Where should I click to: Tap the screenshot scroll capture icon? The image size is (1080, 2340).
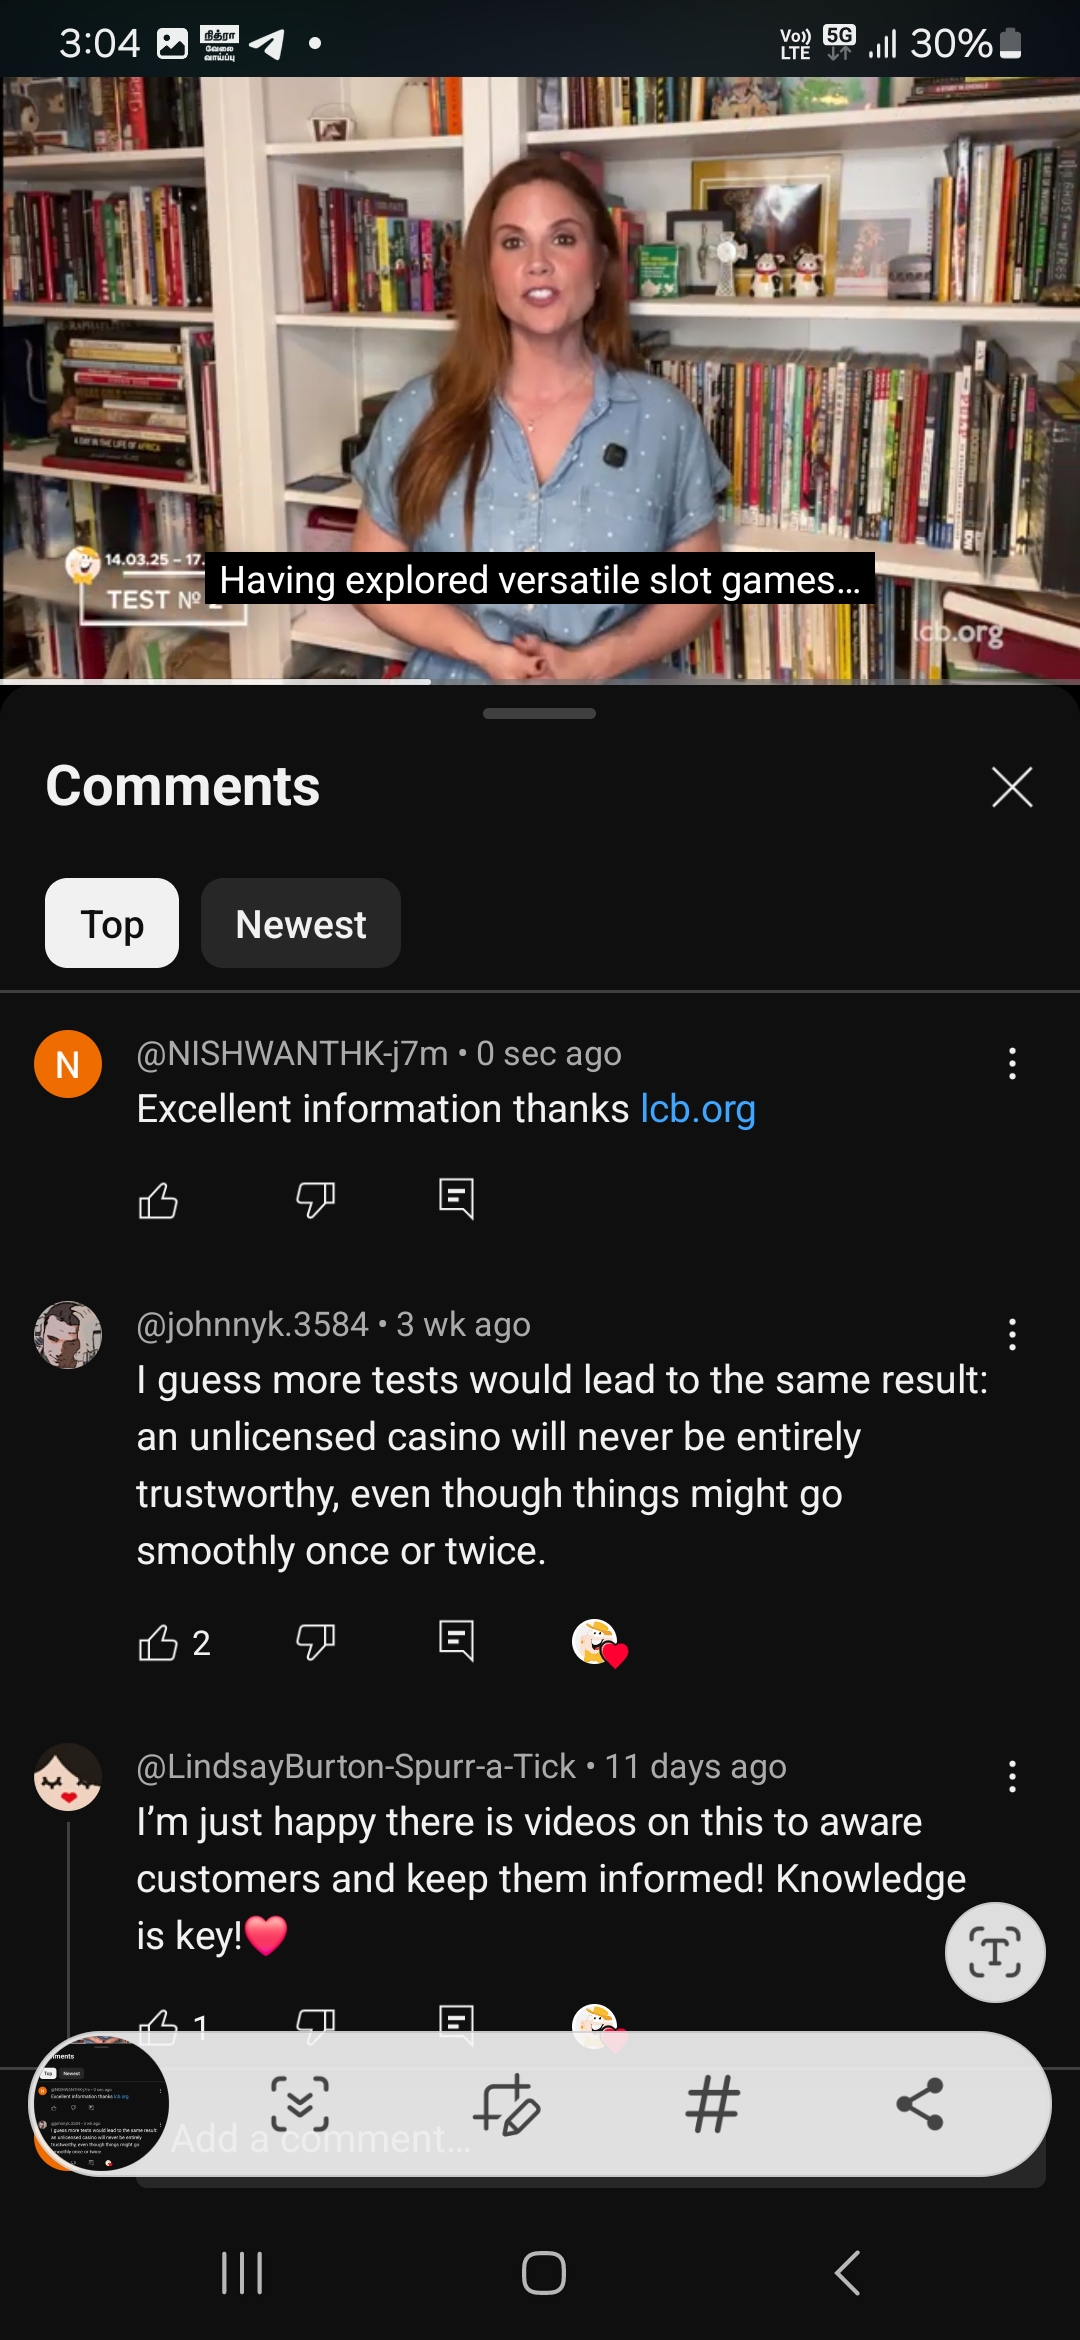[x=300, y=2104]
